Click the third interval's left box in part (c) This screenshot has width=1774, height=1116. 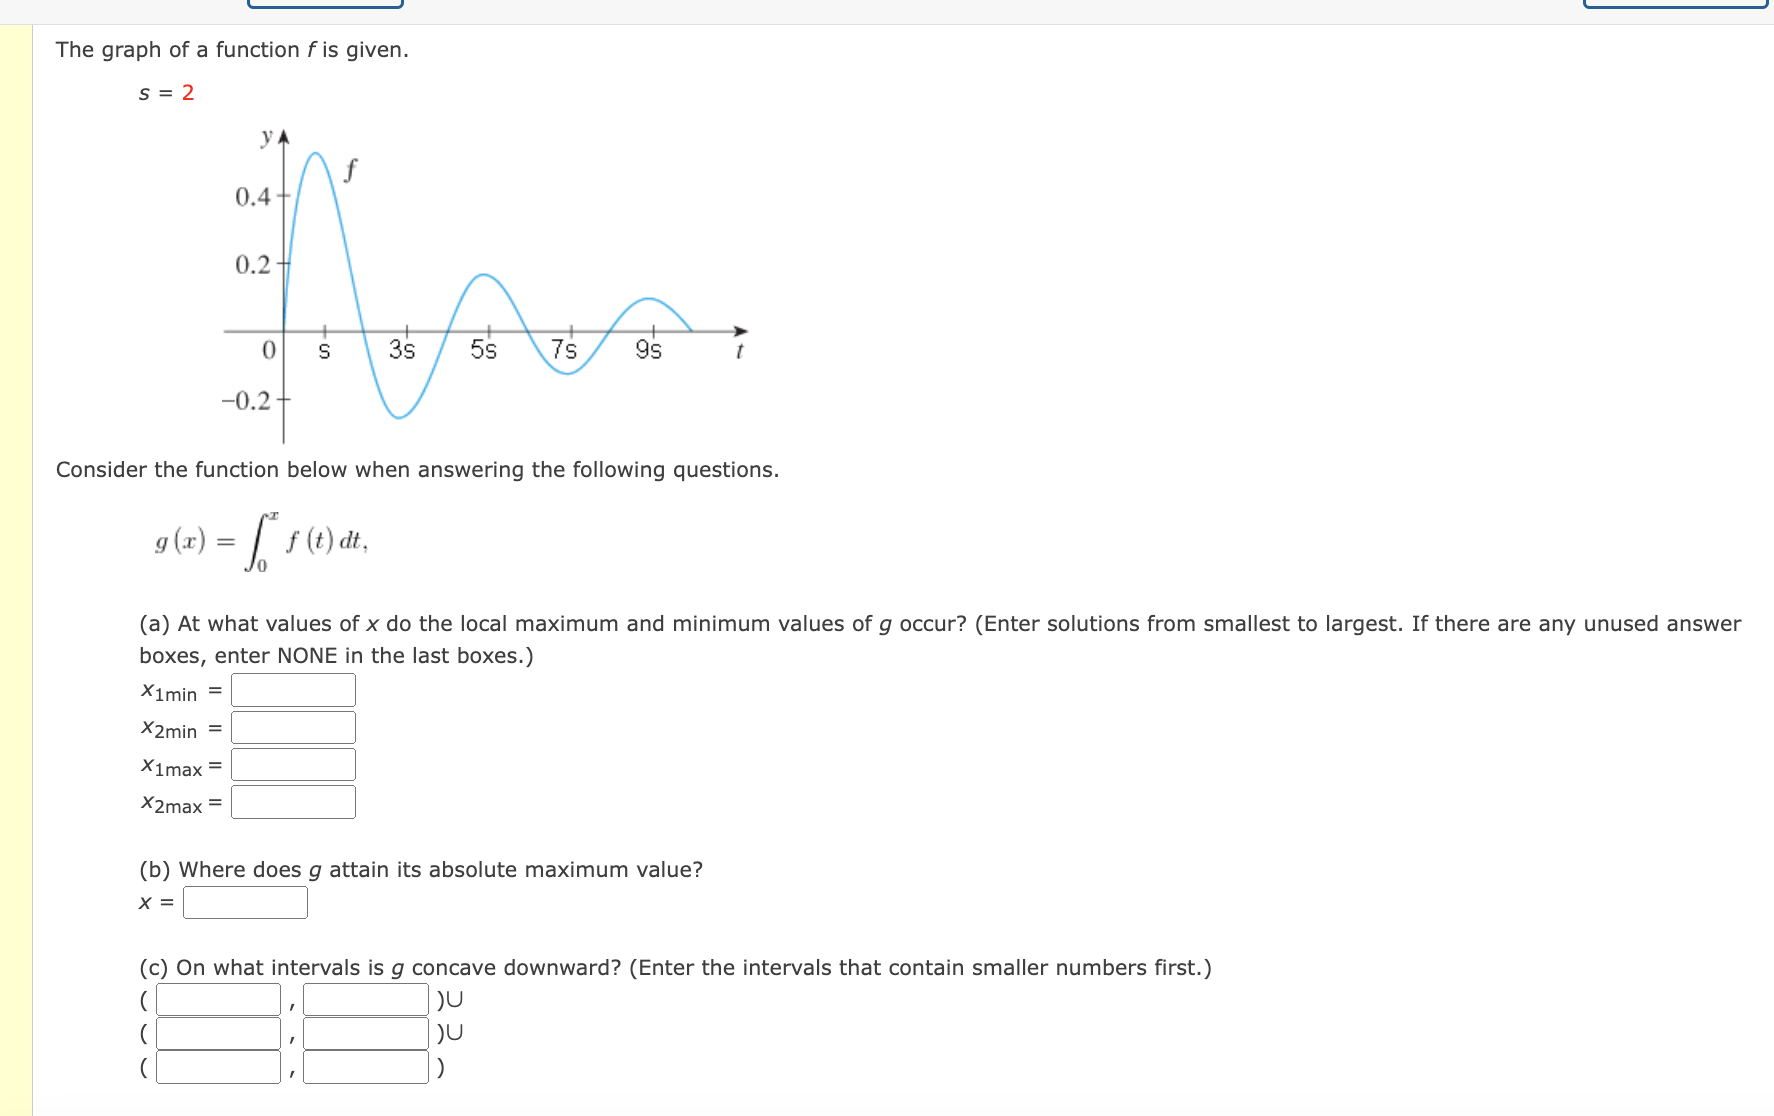click(x=219, y=1066)
